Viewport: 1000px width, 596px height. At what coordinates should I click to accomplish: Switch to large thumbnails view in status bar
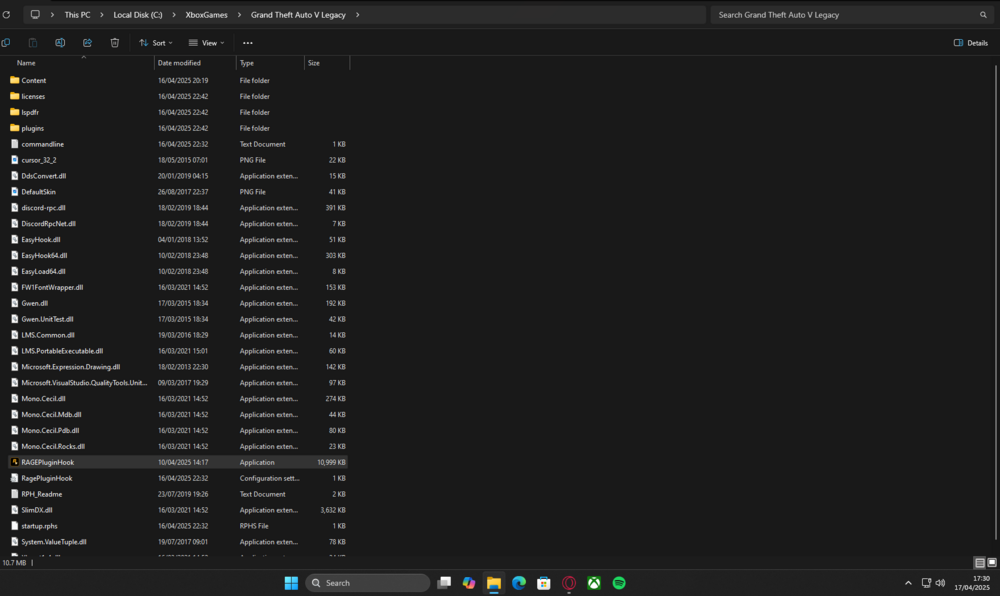[992, 562]
